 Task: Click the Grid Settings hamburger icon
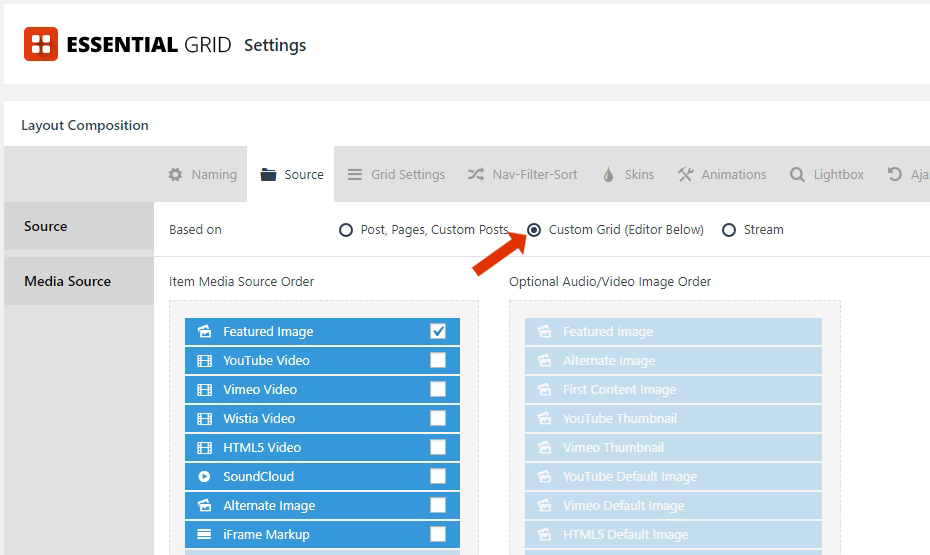coord(355,174)
